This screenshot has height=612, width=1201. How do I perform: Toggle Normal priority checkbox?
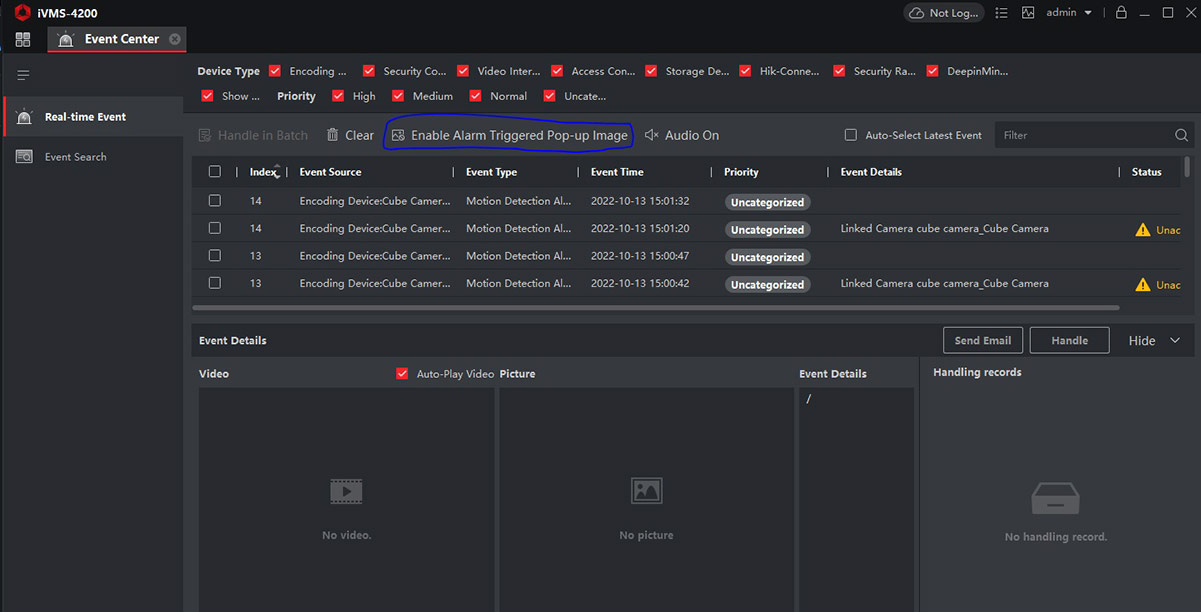[476, 96]
